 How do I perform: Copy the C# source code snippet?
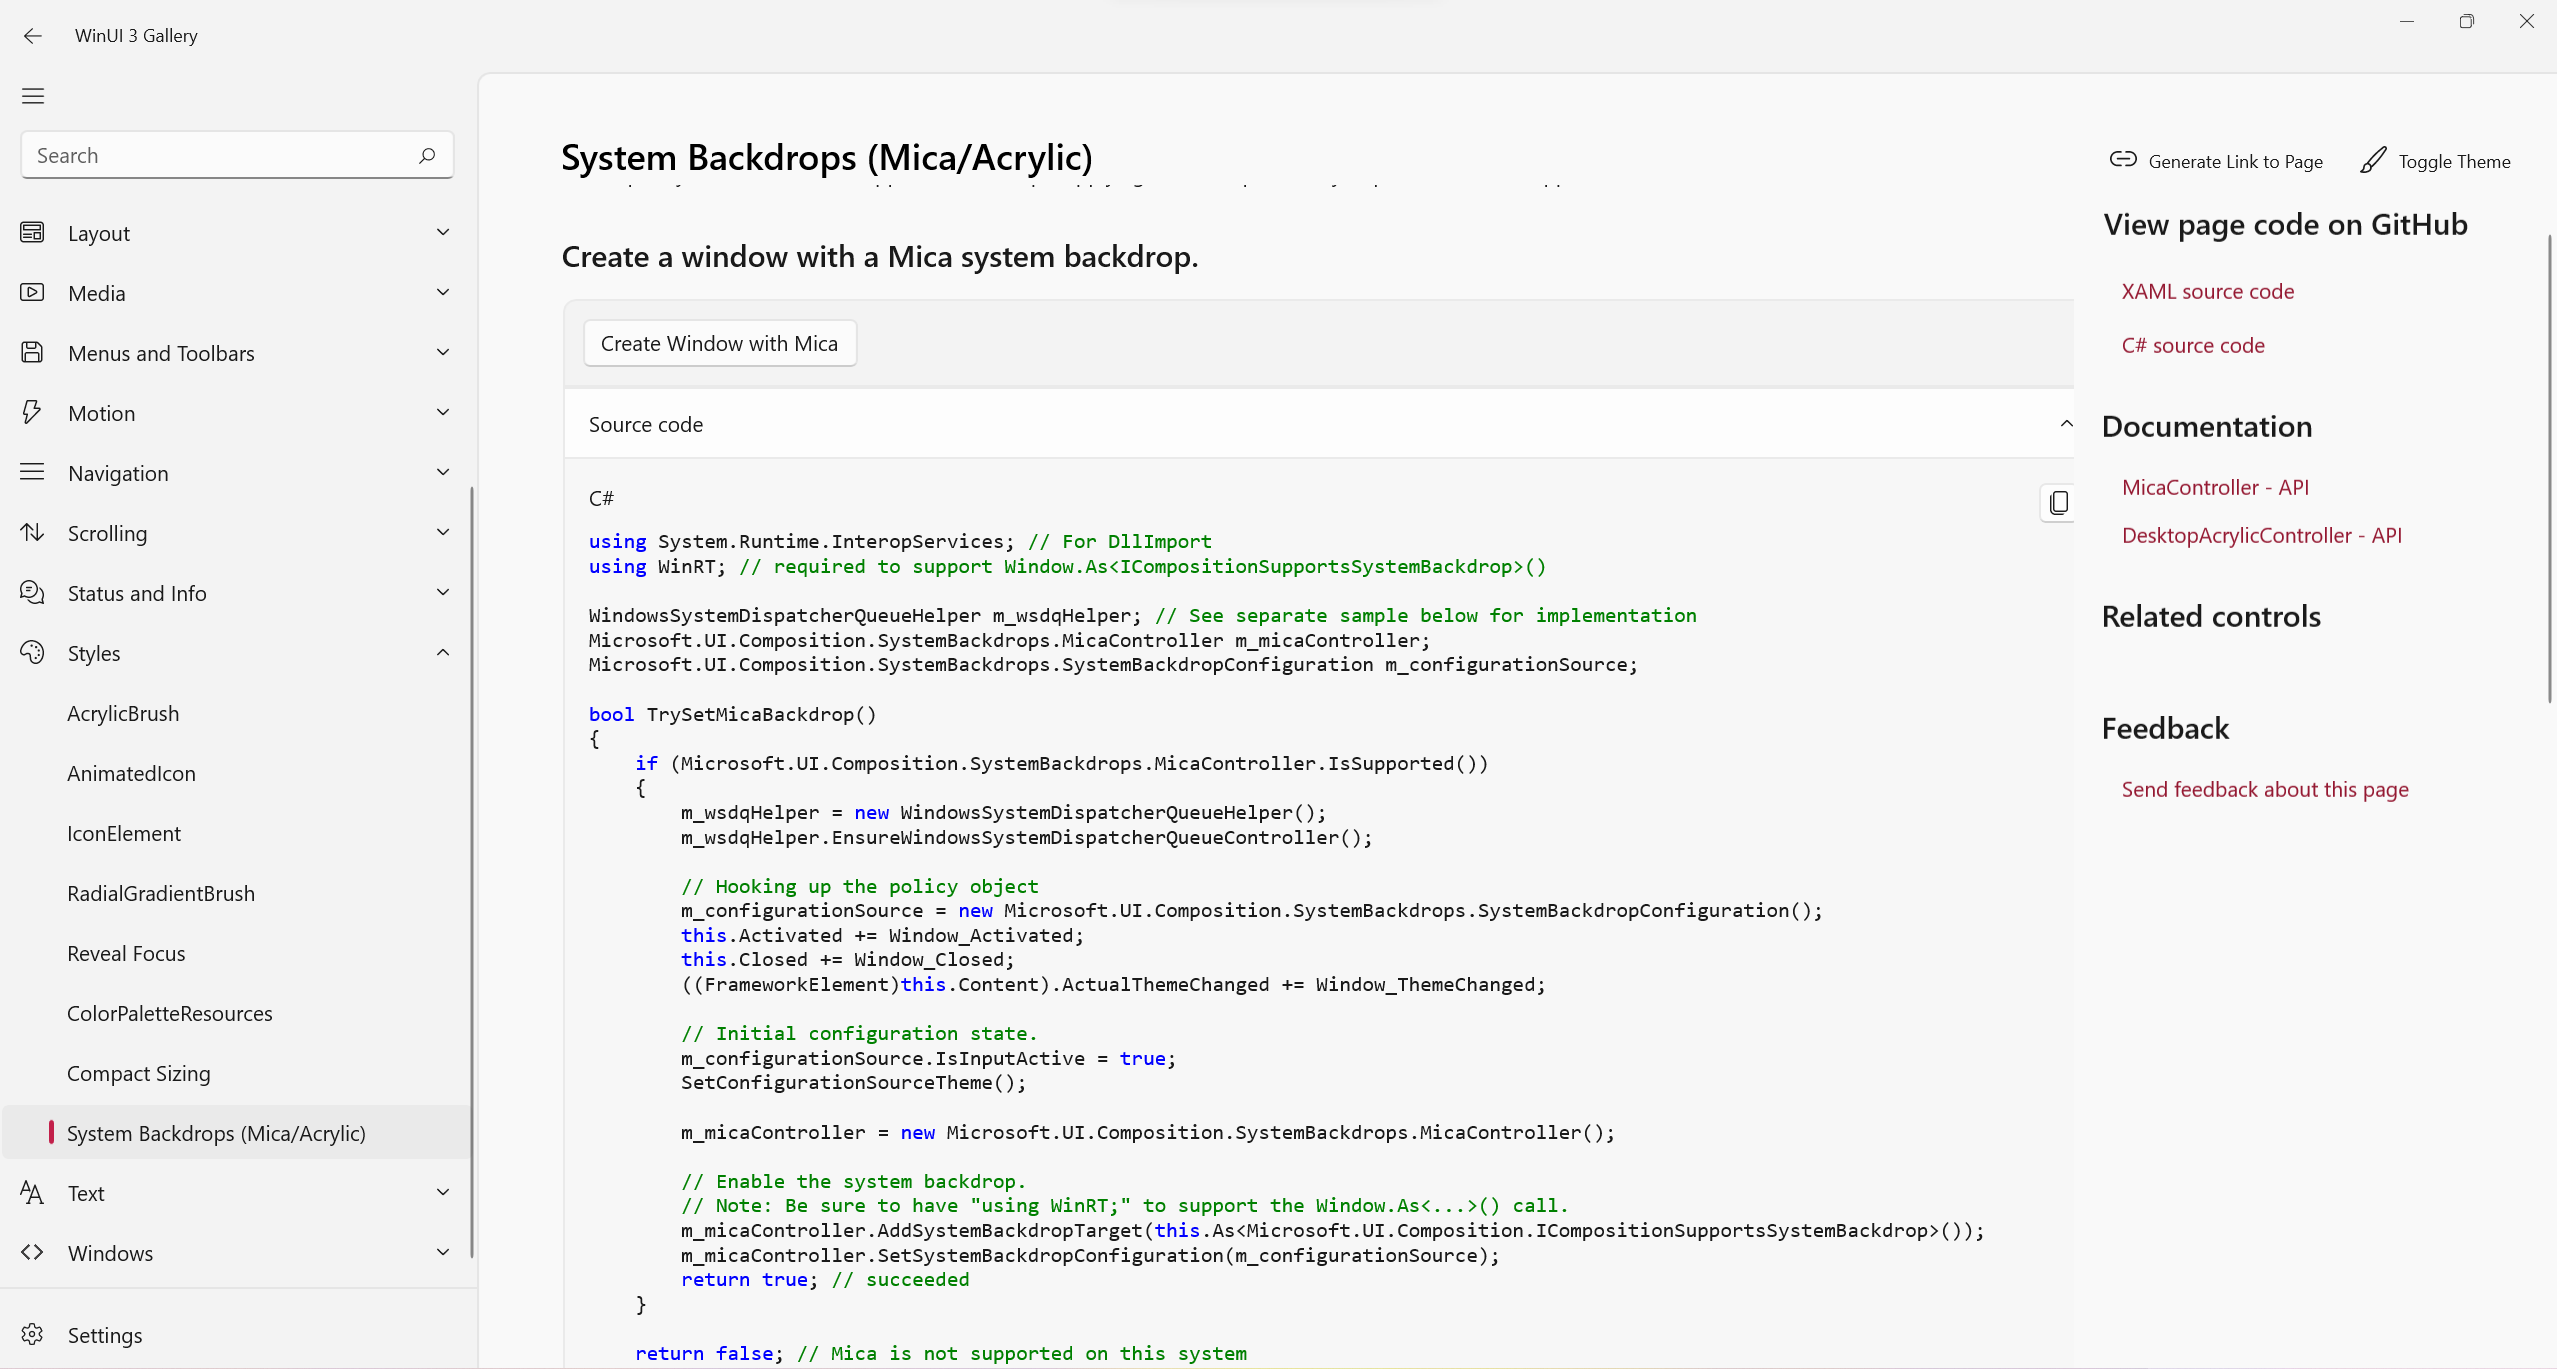(x=2058, y=502)
